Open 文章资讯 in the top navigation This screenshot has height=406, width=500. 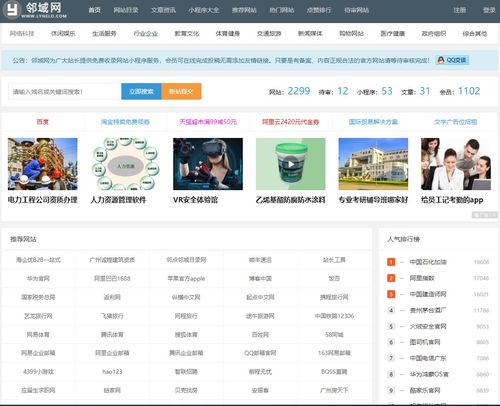163,10
